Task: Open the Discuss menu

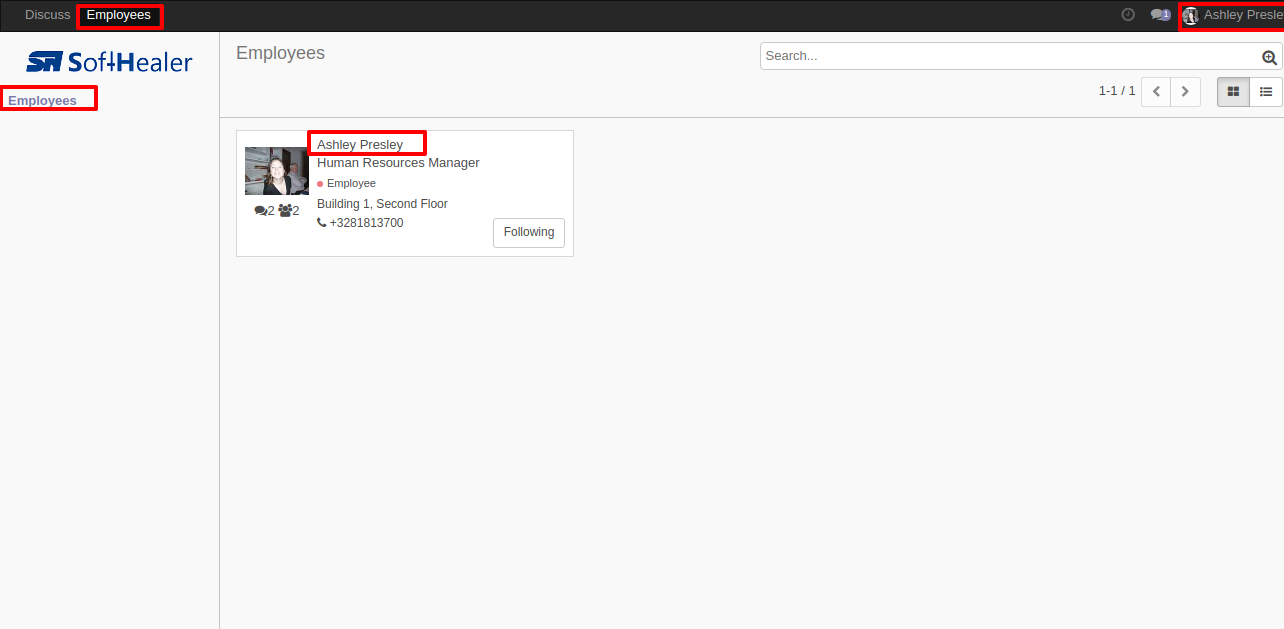Action: pyautogui.click(x=47, y=15)
